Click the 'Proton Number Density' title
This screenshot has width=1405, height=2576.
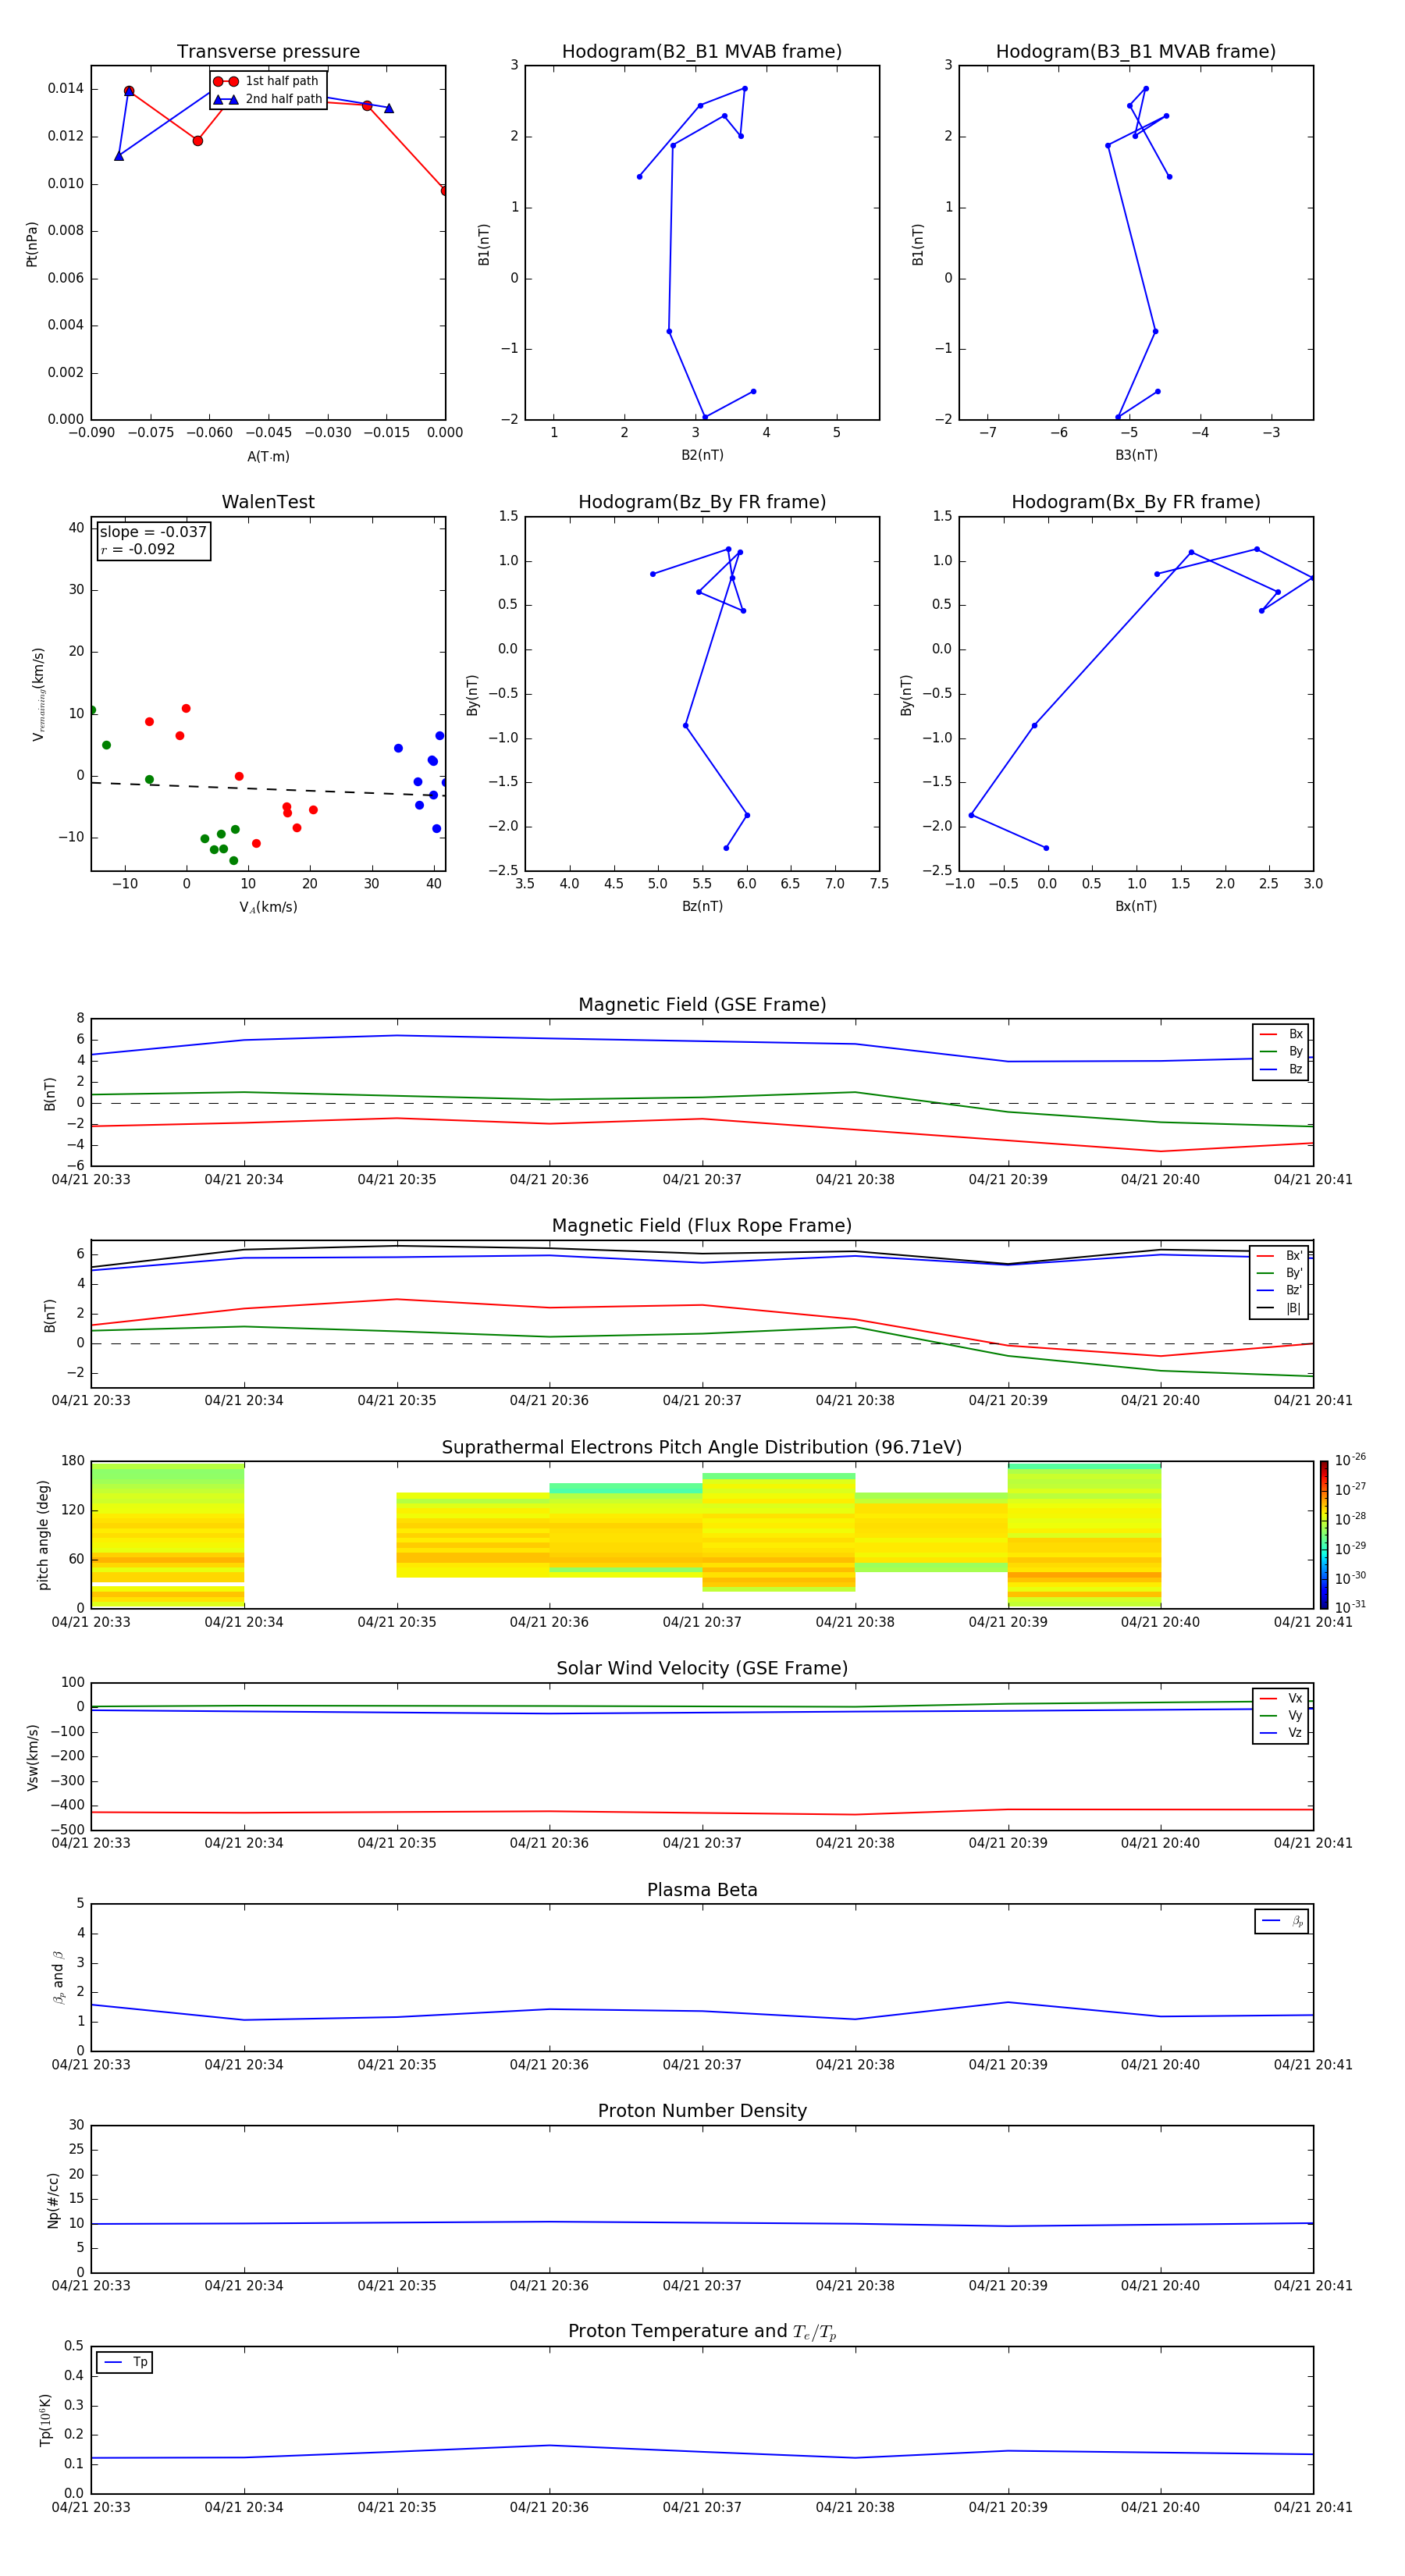point(702,2111)
